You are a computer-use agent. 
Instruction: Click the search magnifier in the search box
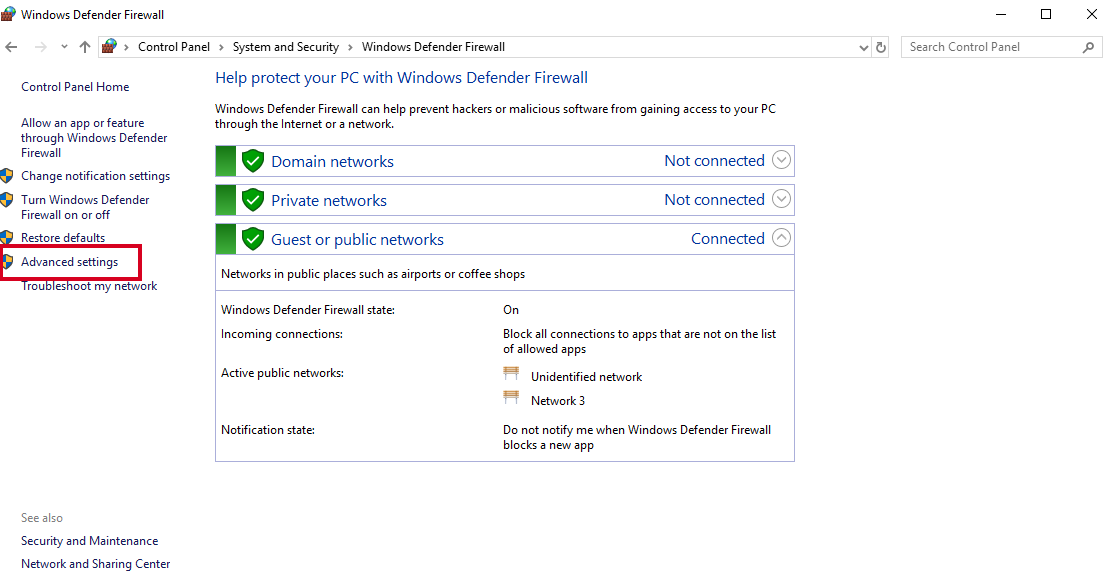coord(1089,47)
